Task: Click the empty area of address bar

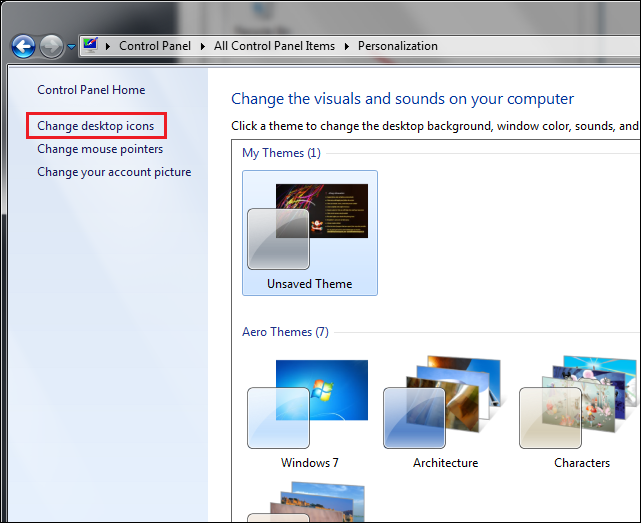Action: pyautogui.click(x=540, y=46)
